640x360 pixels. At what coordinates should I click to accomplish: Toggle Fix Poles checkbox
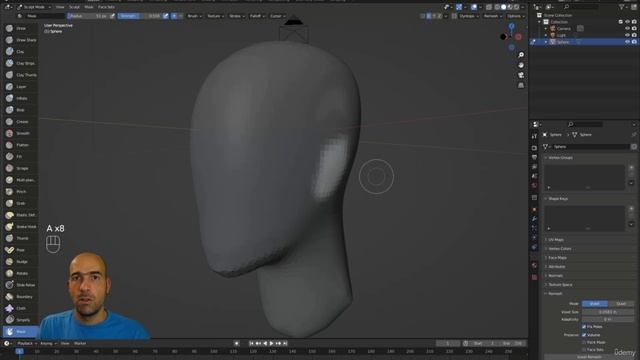point(584,327)
